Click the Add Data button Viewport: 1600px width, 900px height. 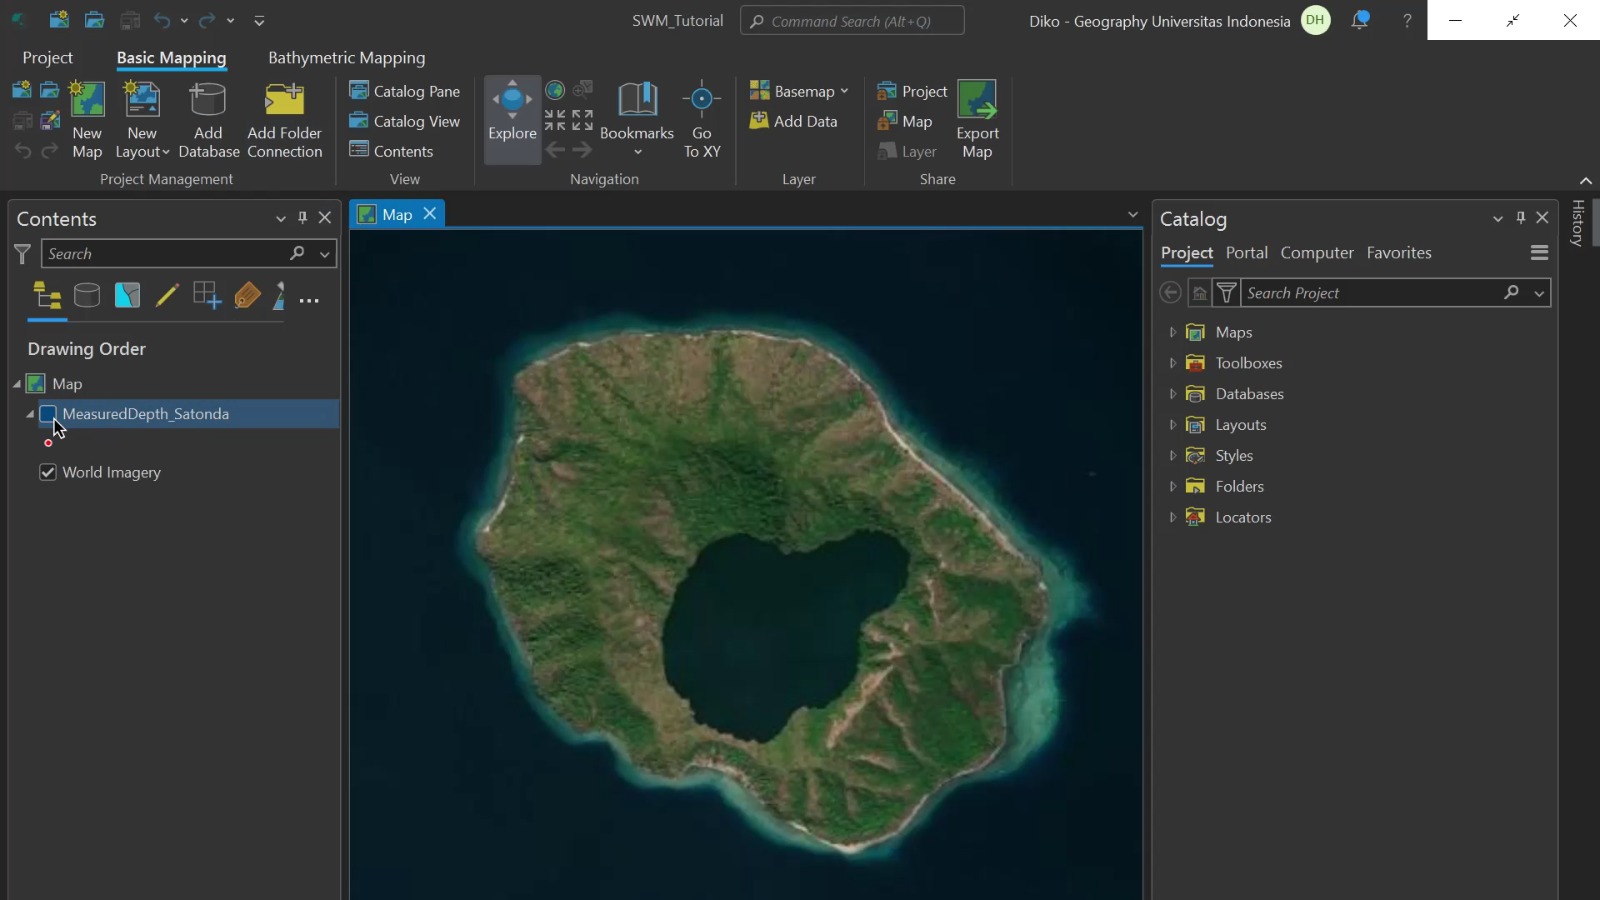(794, 121)
